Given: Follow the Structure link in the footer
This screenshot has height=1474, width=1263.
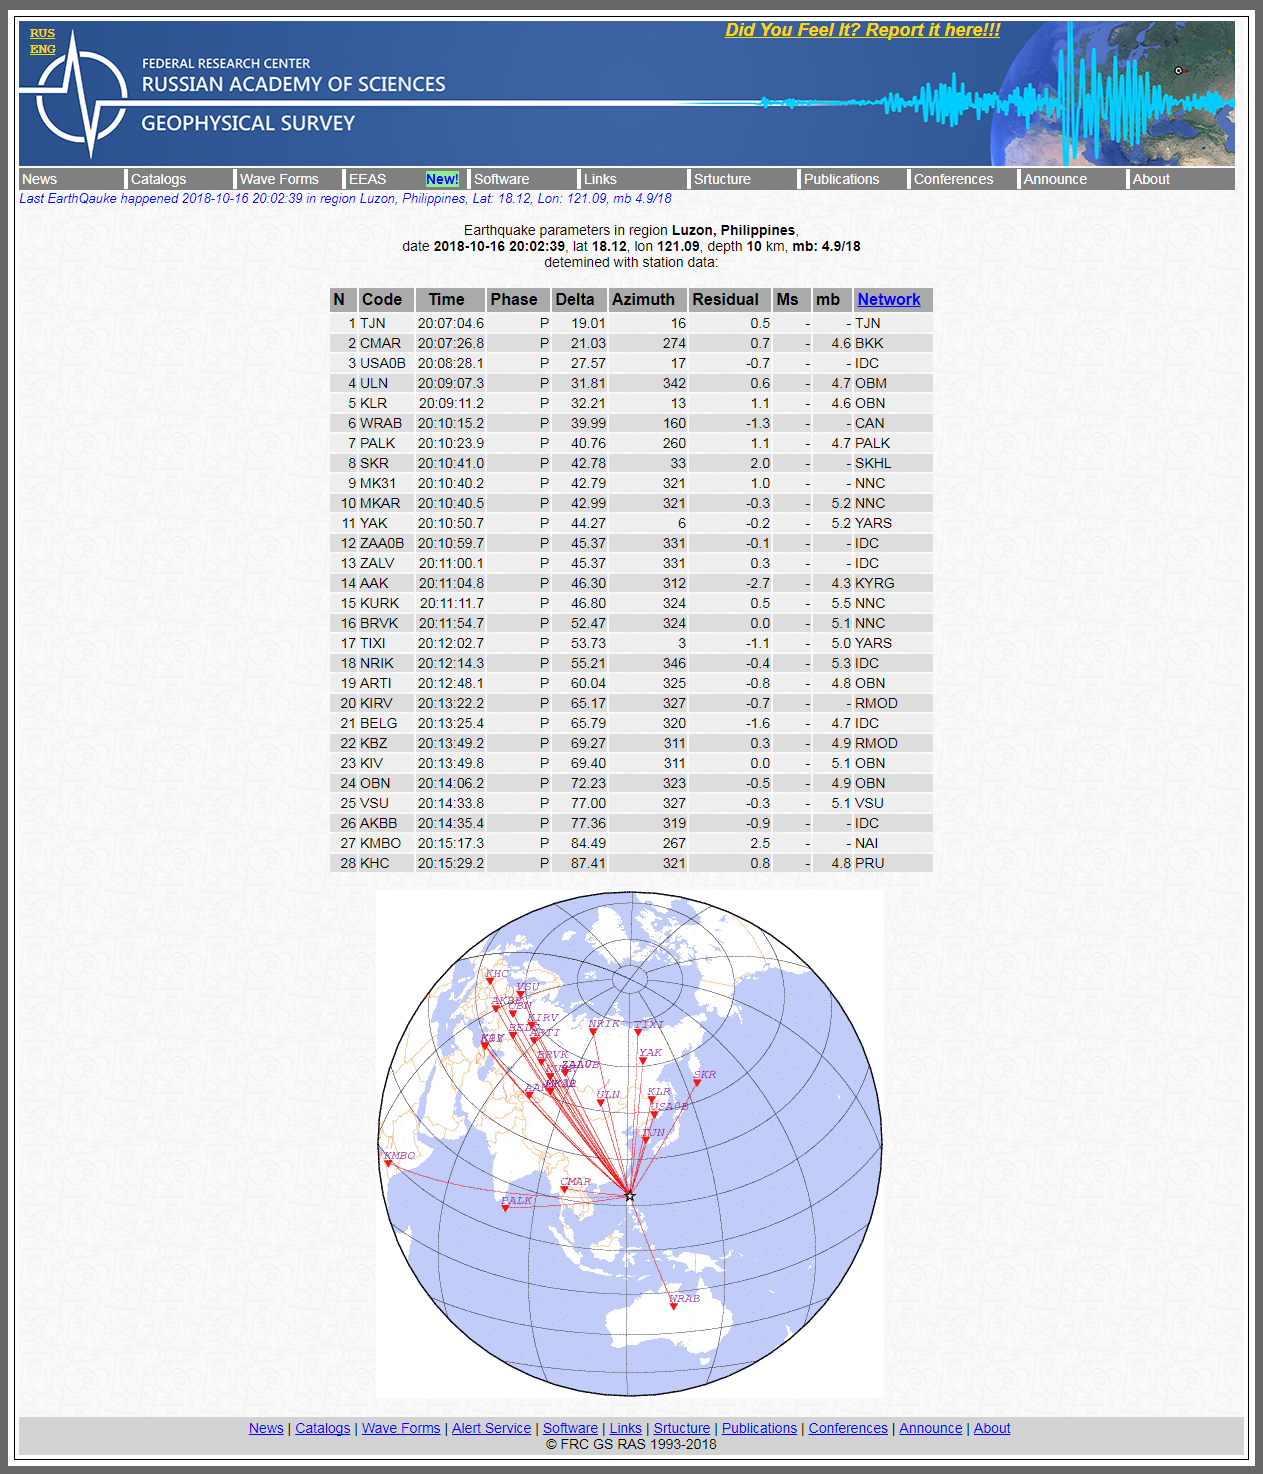Looking at the screenshot, I should 682,1428.
